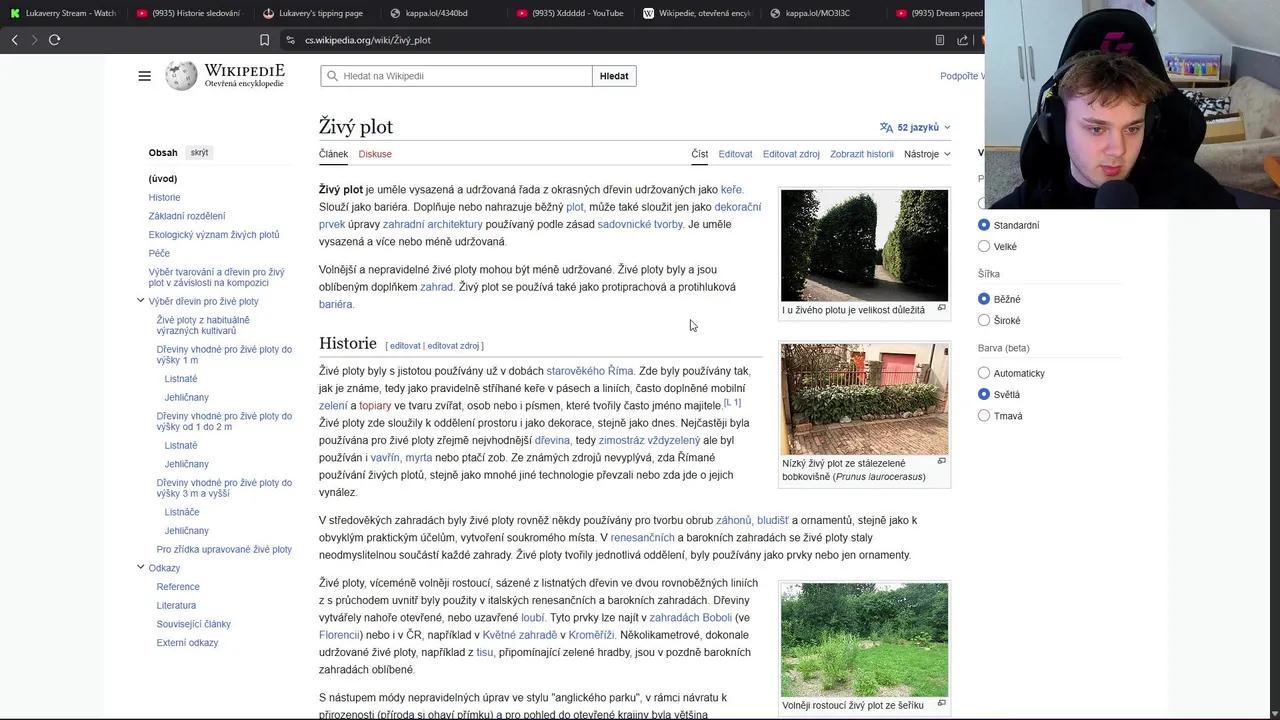Click the browser back arrow

pos(14,40)
